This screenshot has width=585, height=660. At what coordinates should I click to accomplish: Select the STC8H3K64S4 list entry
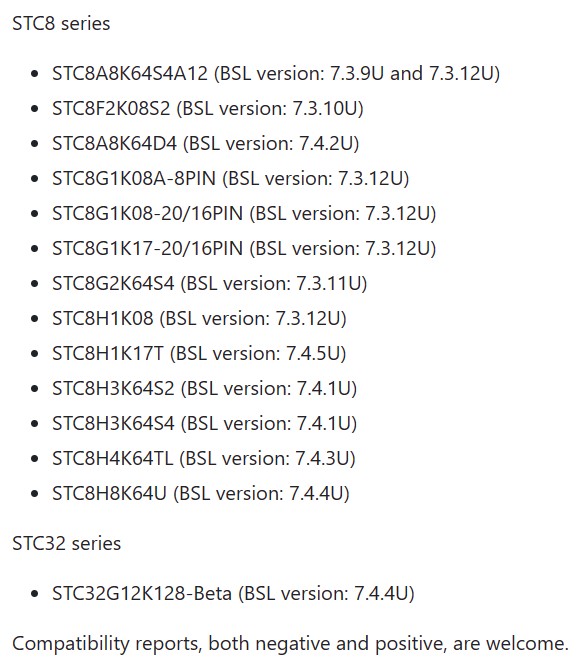[205, 423]
